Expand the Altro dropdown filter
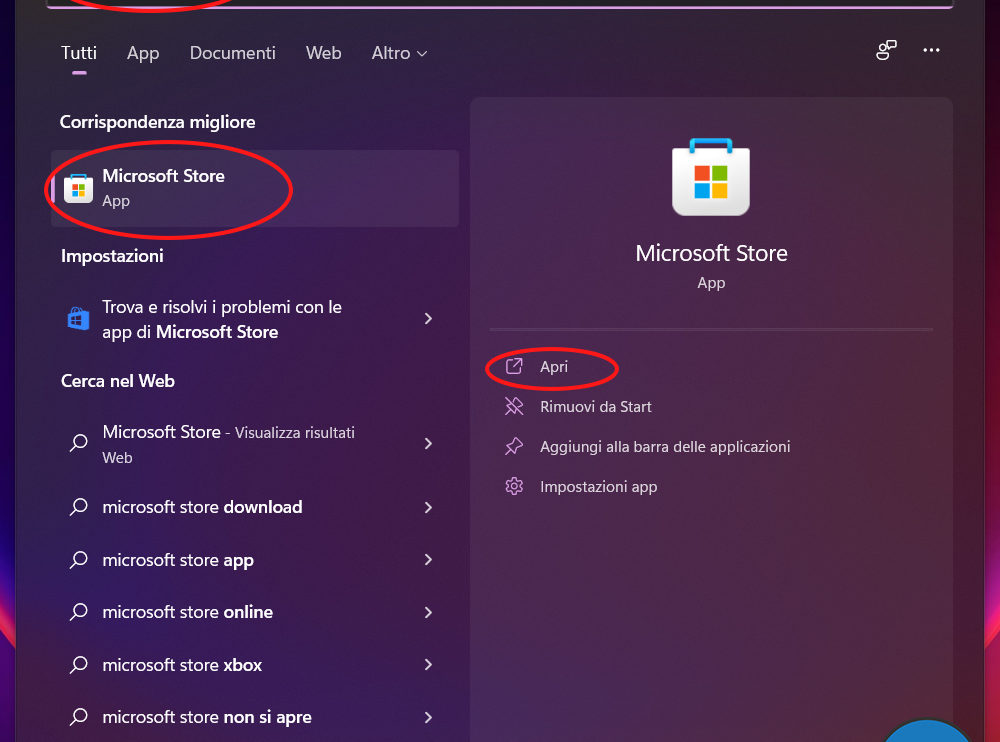The width and height of the screenshot is (1000, 742). [399, 53]
